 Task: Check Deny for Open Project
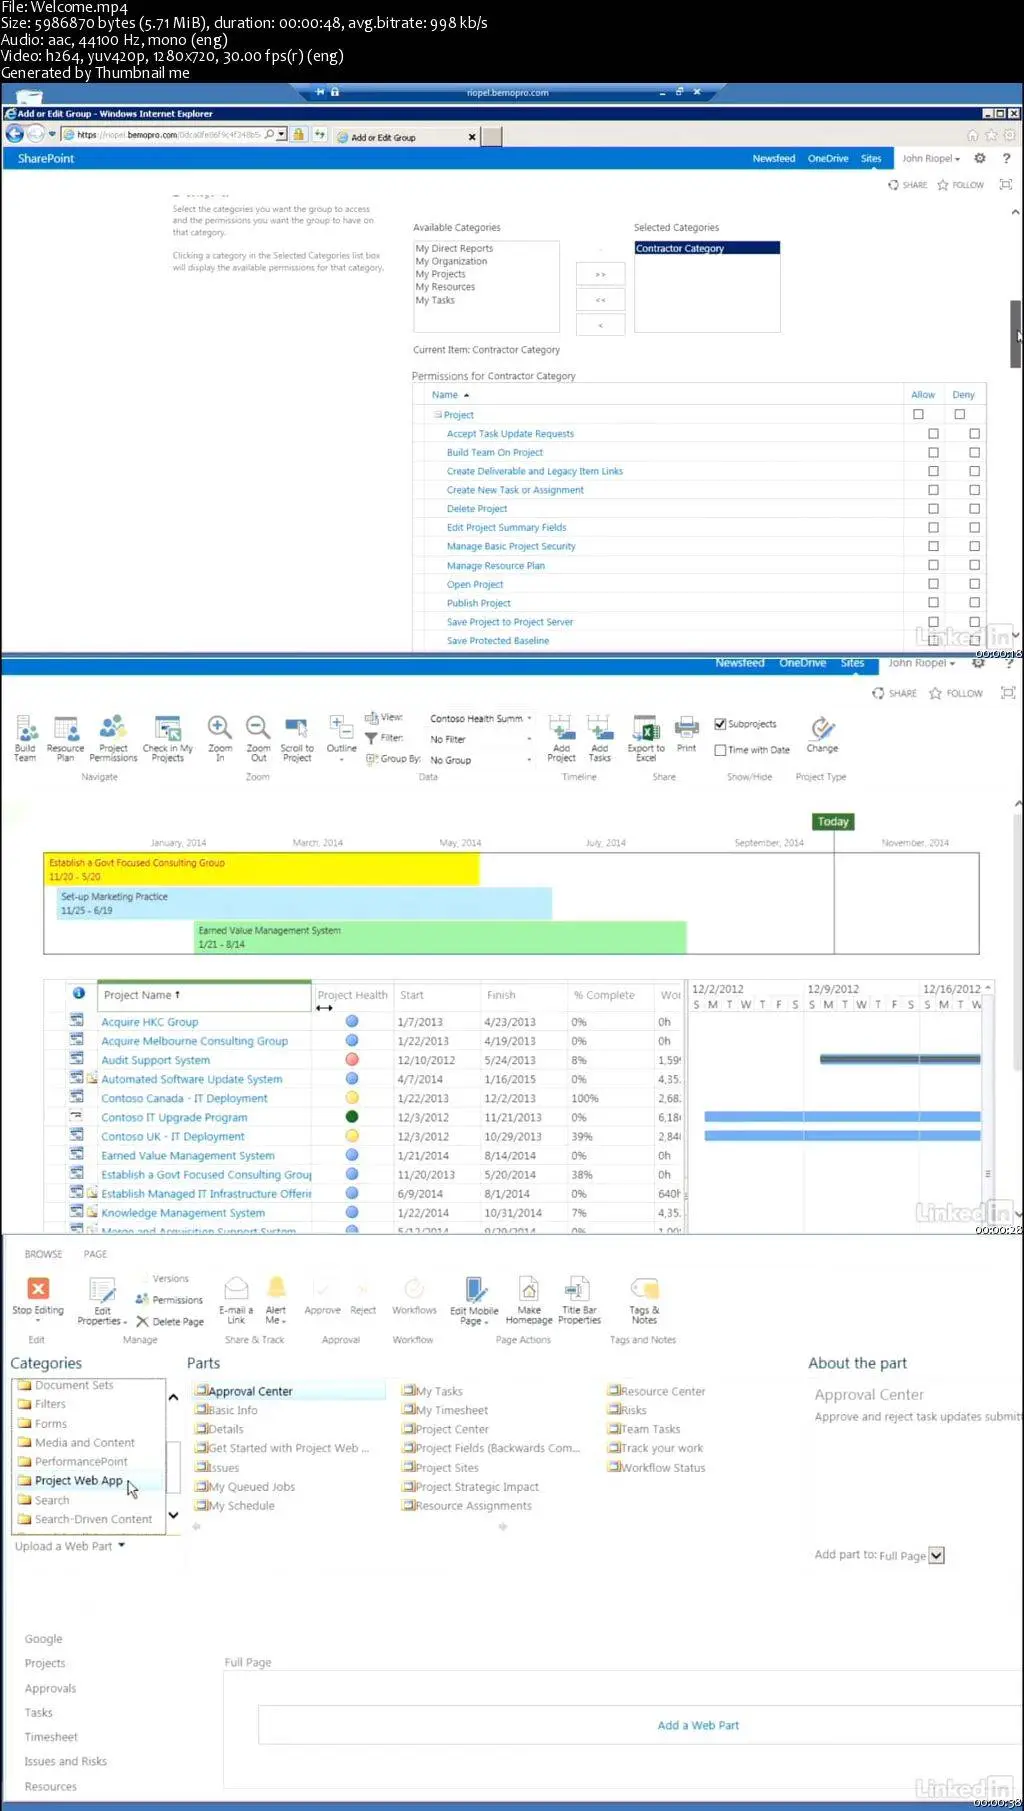point(974,584)
